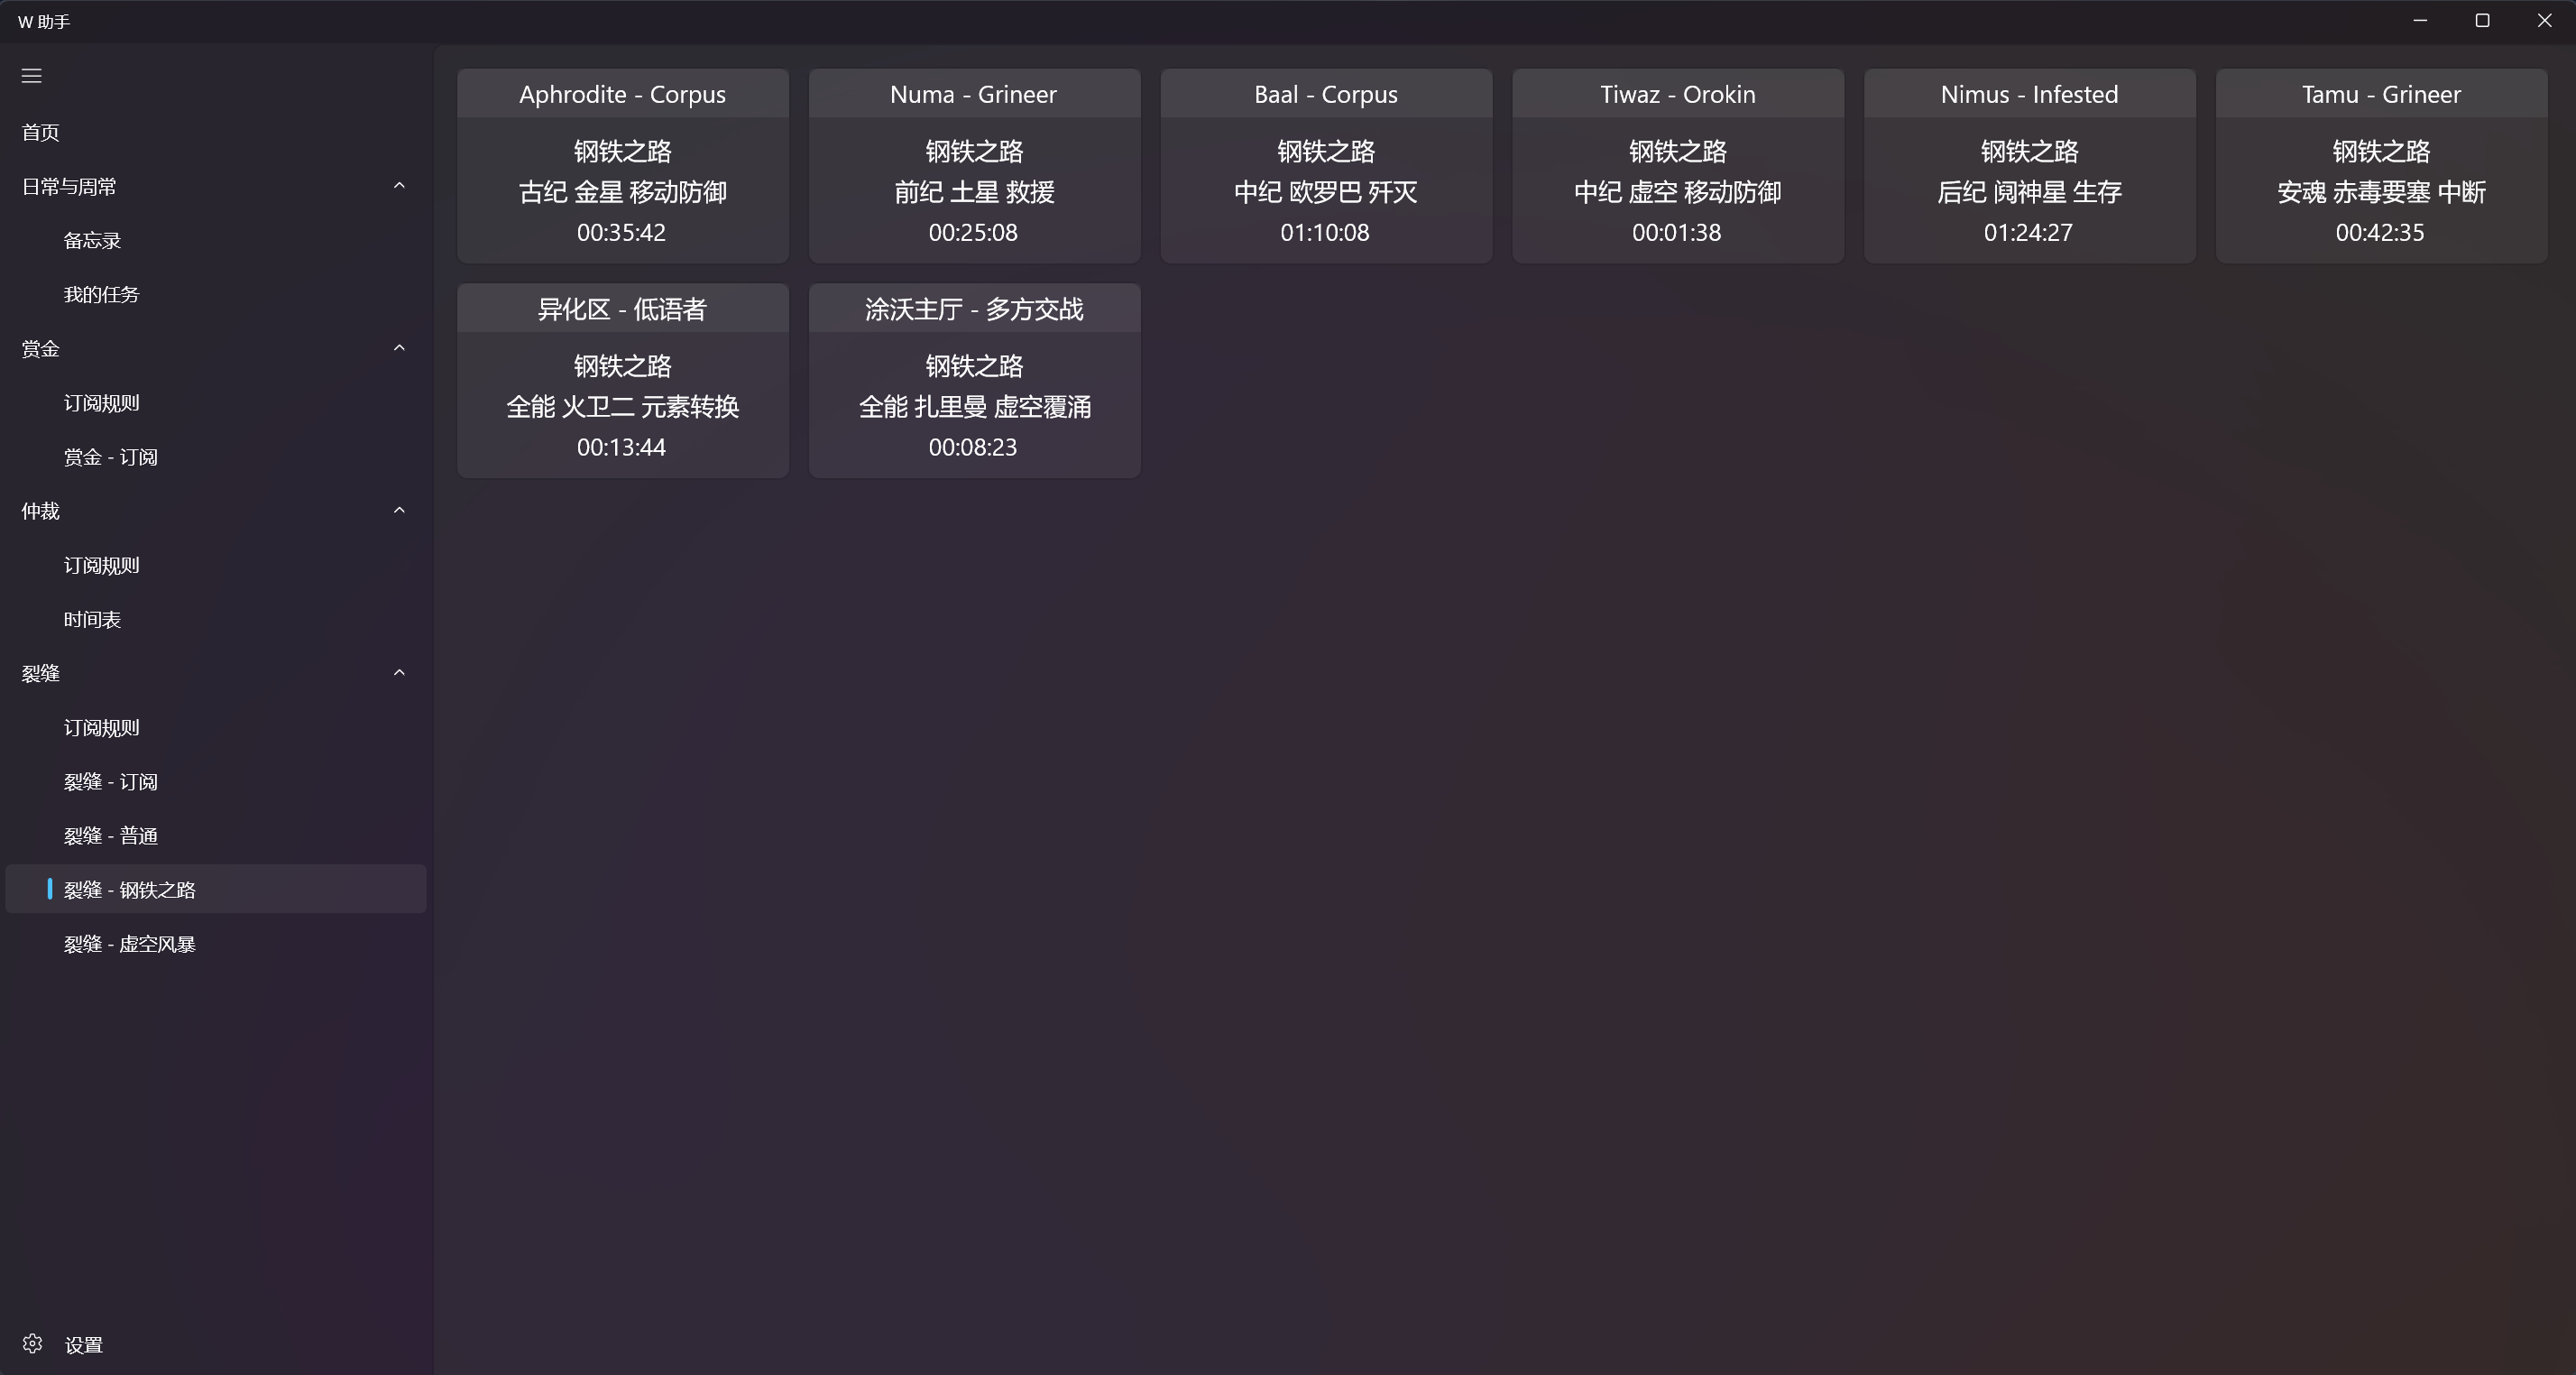Select 赏金 - 订阅 in the sidebar

pyautogui.click(x=110, y=457)
